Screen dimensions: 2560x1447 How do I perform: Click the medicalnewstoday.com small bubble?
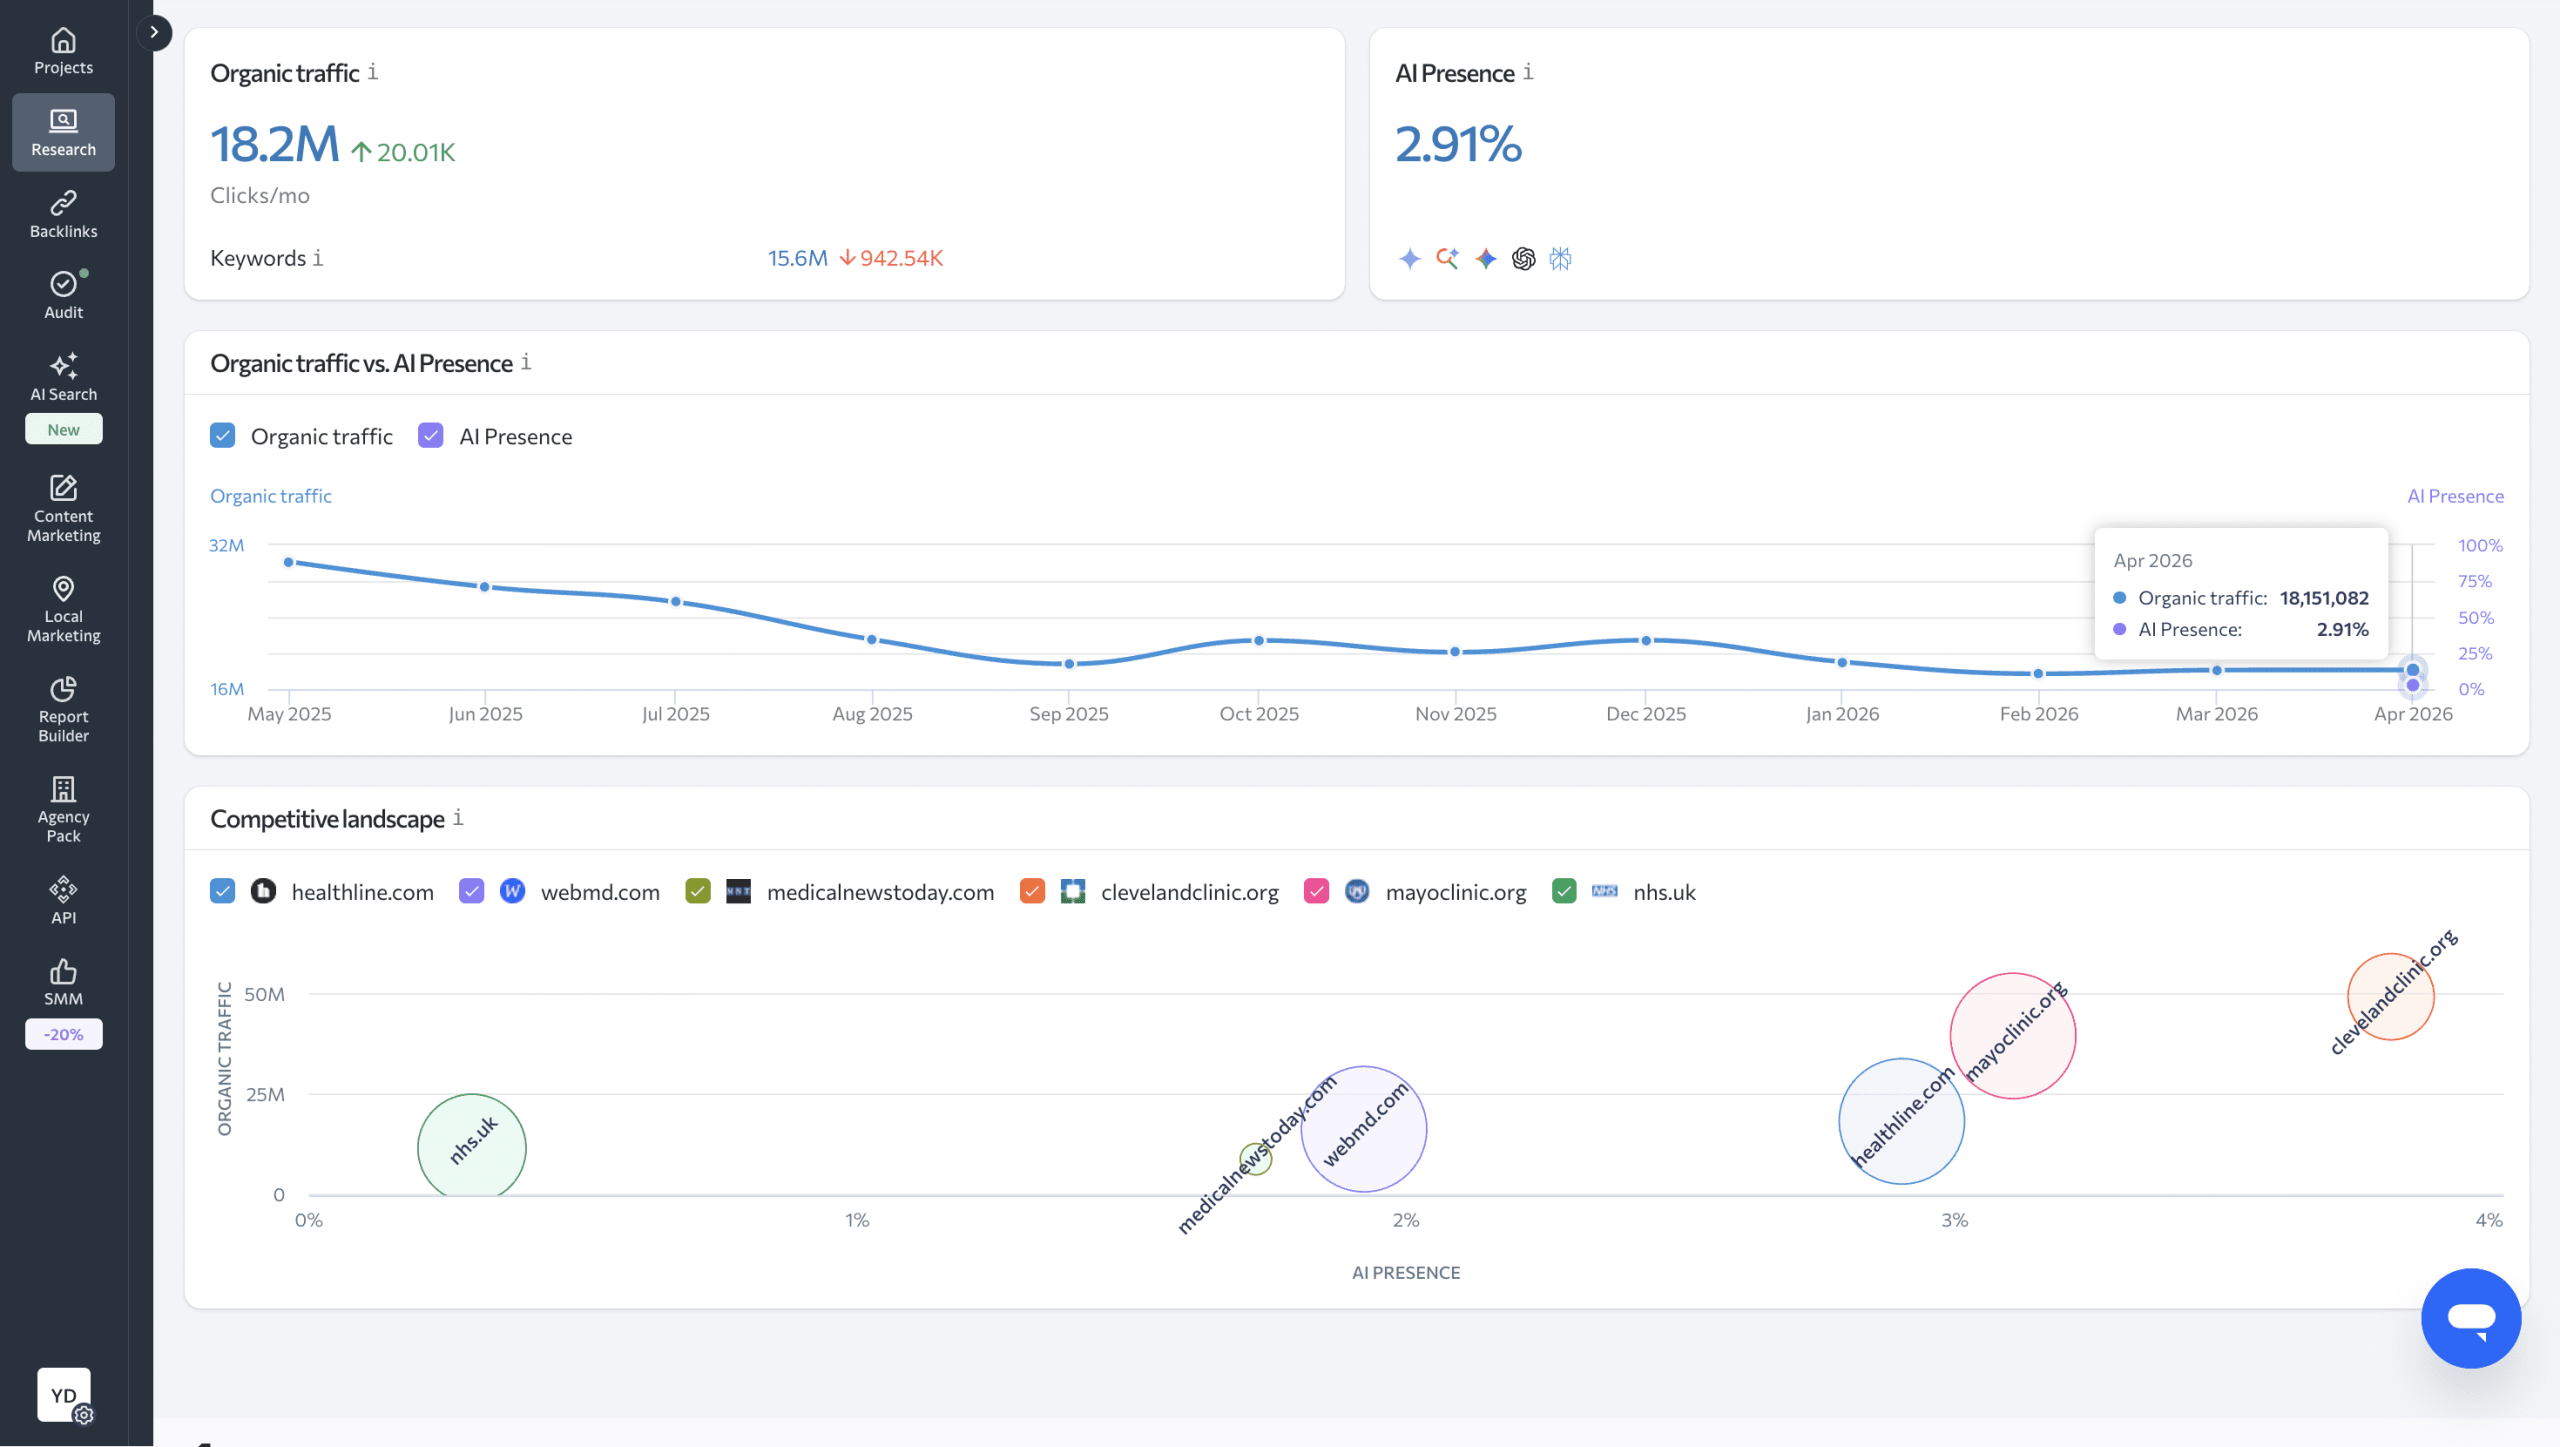1255,1159
